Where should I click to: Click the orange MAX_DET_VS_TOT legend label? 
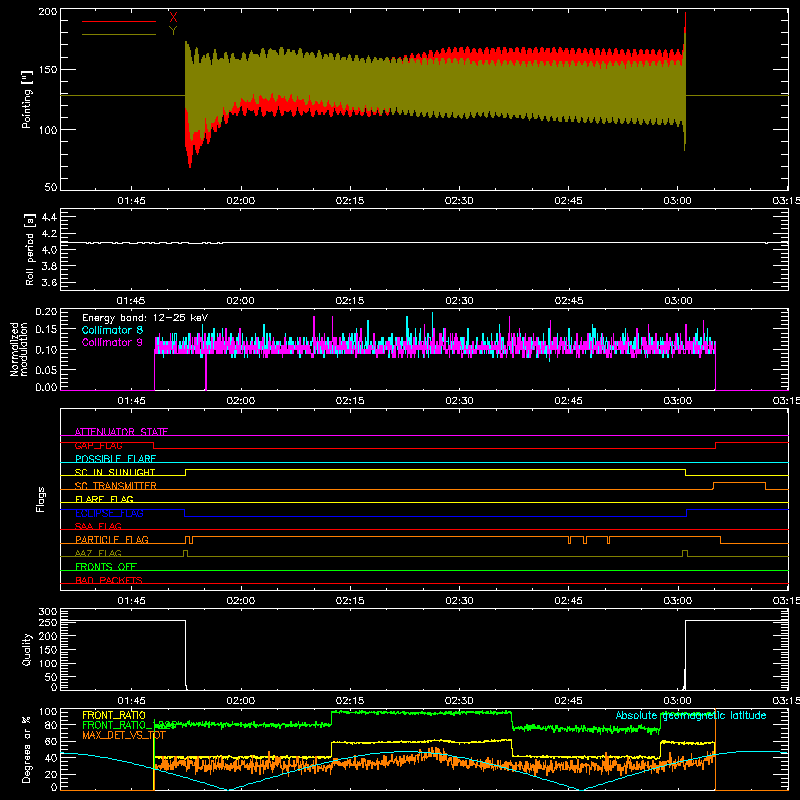123,735
